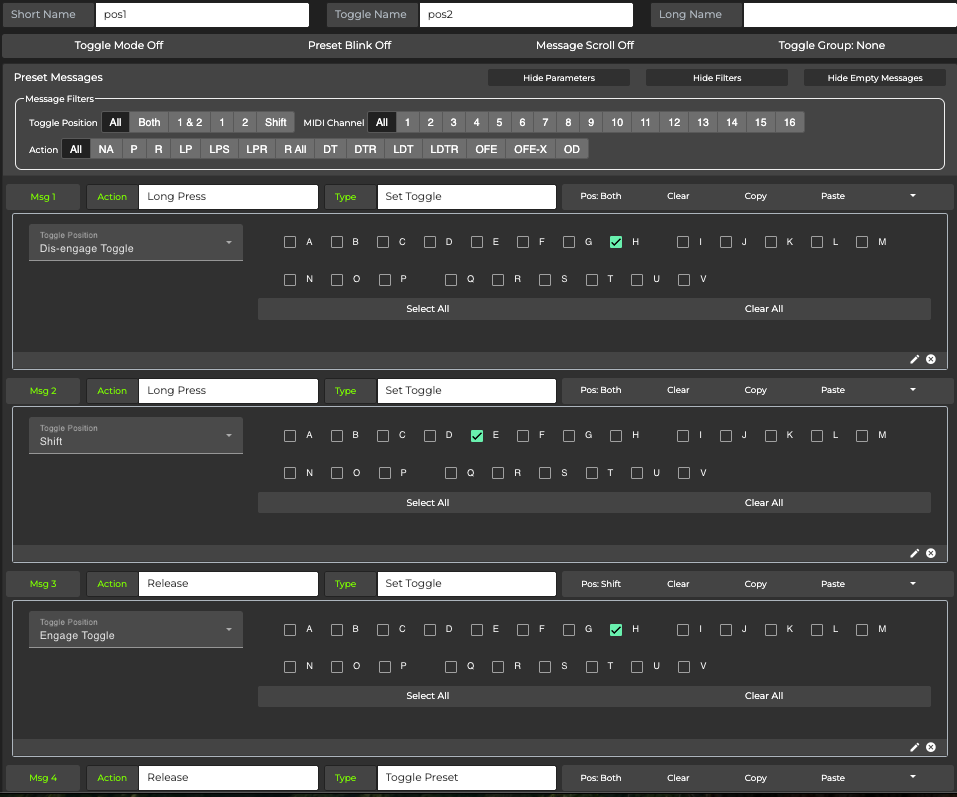Open Msg 2 Type Set Toggle selector
Screen dimensions: 957x797
(x=466, y=391)
